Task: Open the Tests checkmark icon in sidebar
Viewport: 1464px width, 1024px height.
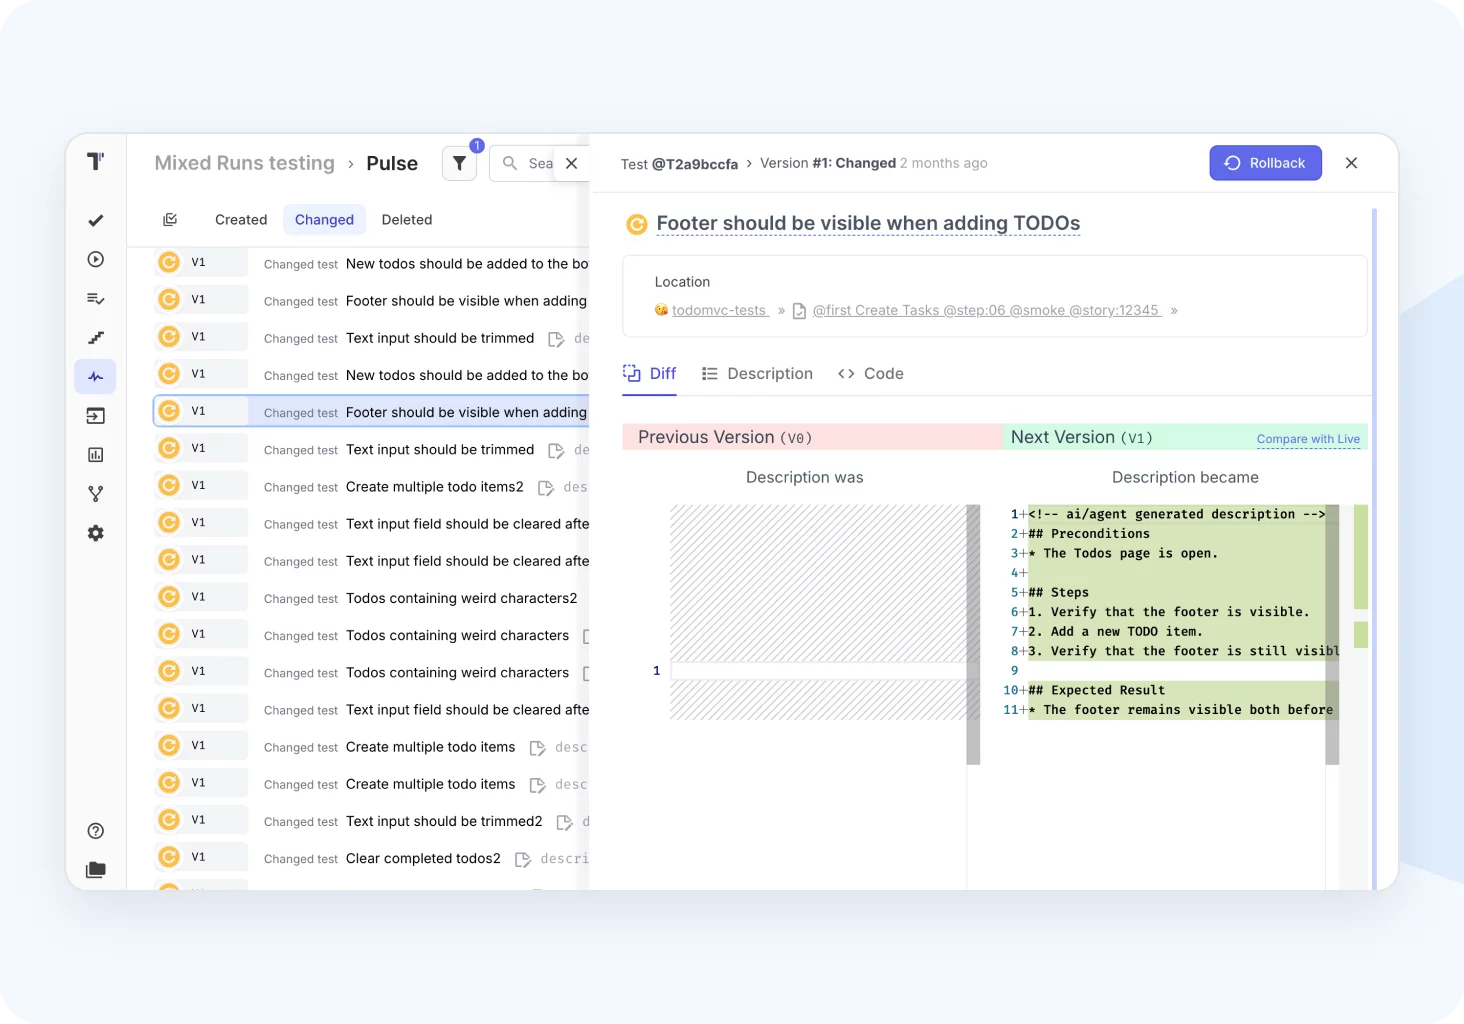Action: 96,221
